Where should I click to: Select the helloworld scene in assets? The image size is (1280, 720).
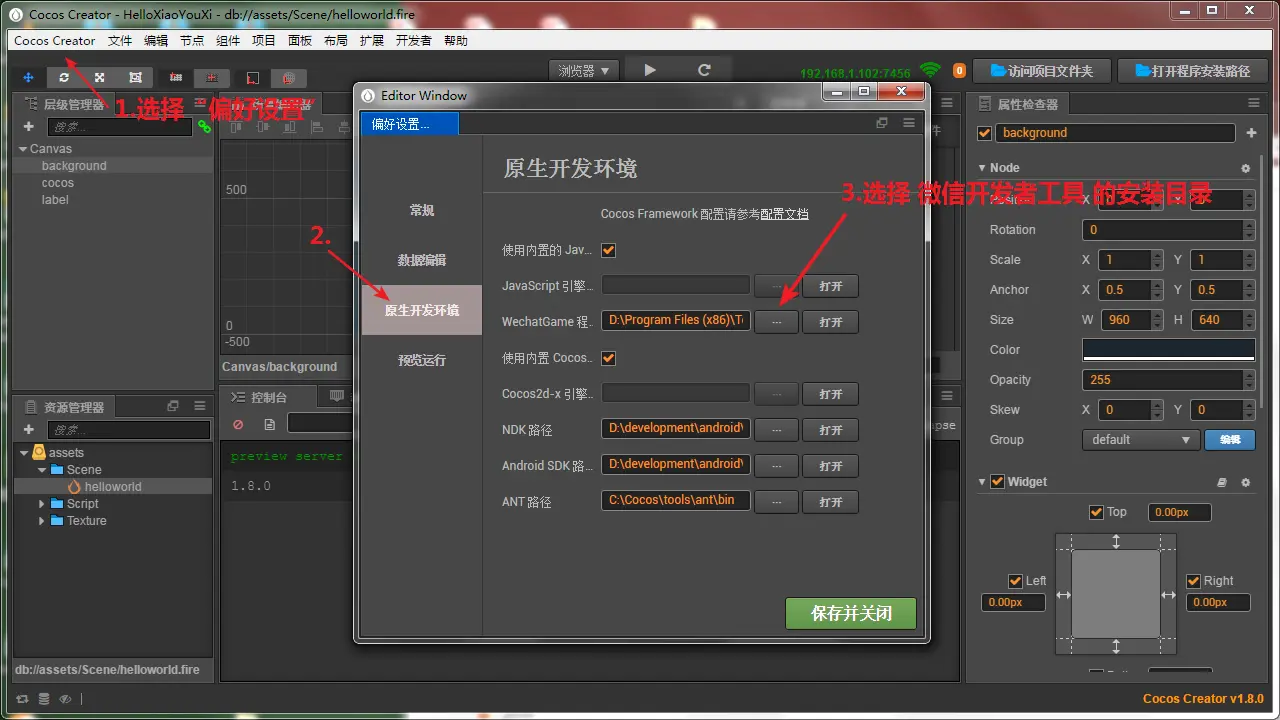pos(113,487)
